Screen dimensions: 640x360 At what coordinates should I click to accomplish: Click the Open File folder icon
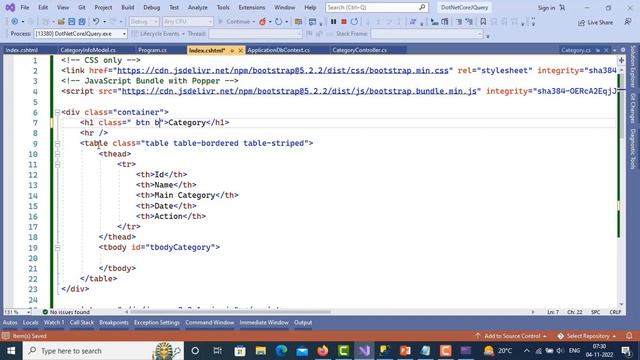61,22
